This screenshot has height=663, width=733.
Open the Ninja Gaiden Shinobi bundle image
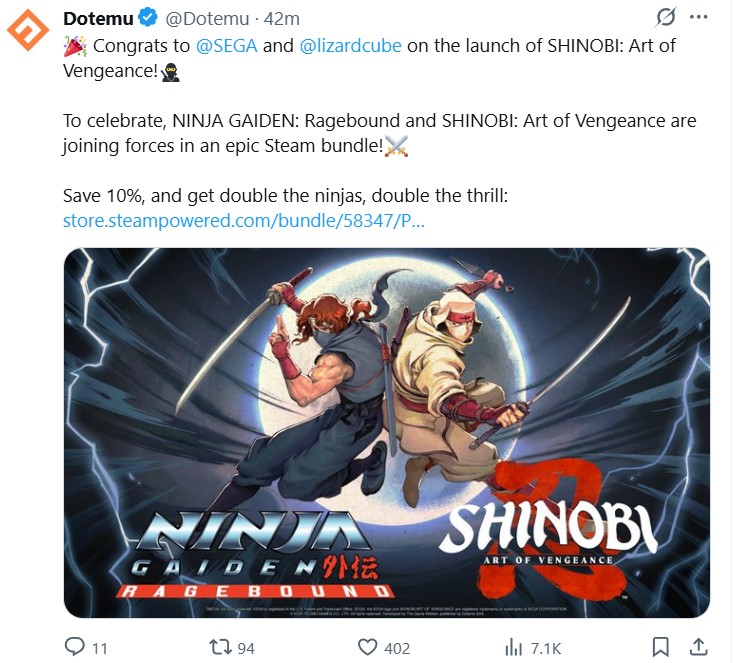click(x=387, y=432)
